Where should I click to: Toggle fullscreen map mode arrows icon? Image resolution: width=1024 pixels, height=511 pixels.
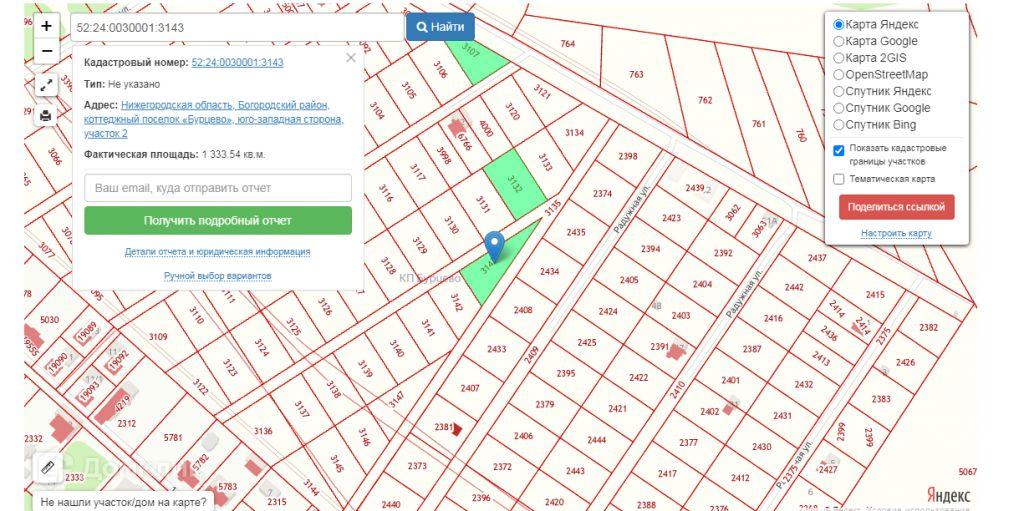click(46, 84)
